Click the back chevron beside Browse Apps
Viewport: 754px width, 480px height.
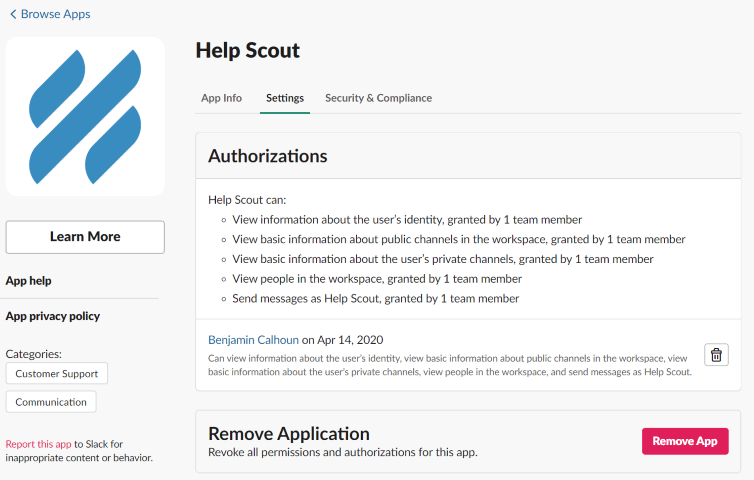13,15
